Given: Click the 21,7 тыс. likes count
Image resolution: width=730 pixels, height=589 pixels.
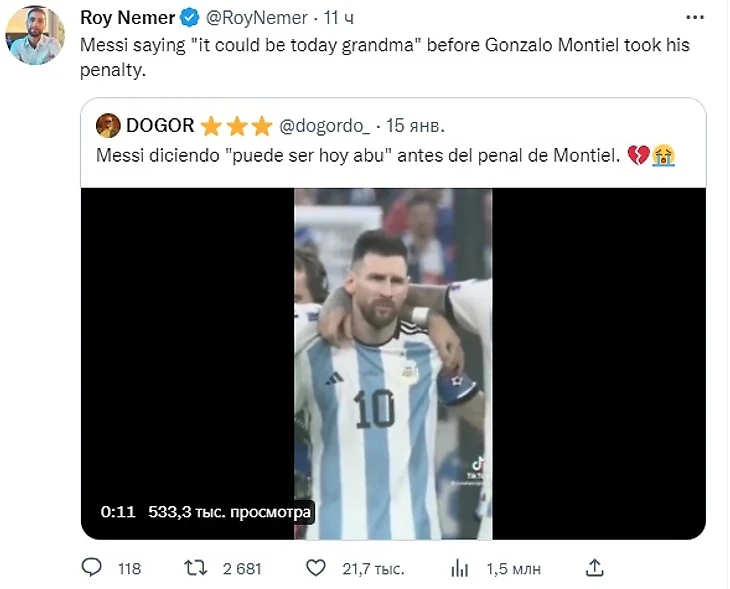Looking at the screenshot, I should pyautogui.click(x=373, y=568).
